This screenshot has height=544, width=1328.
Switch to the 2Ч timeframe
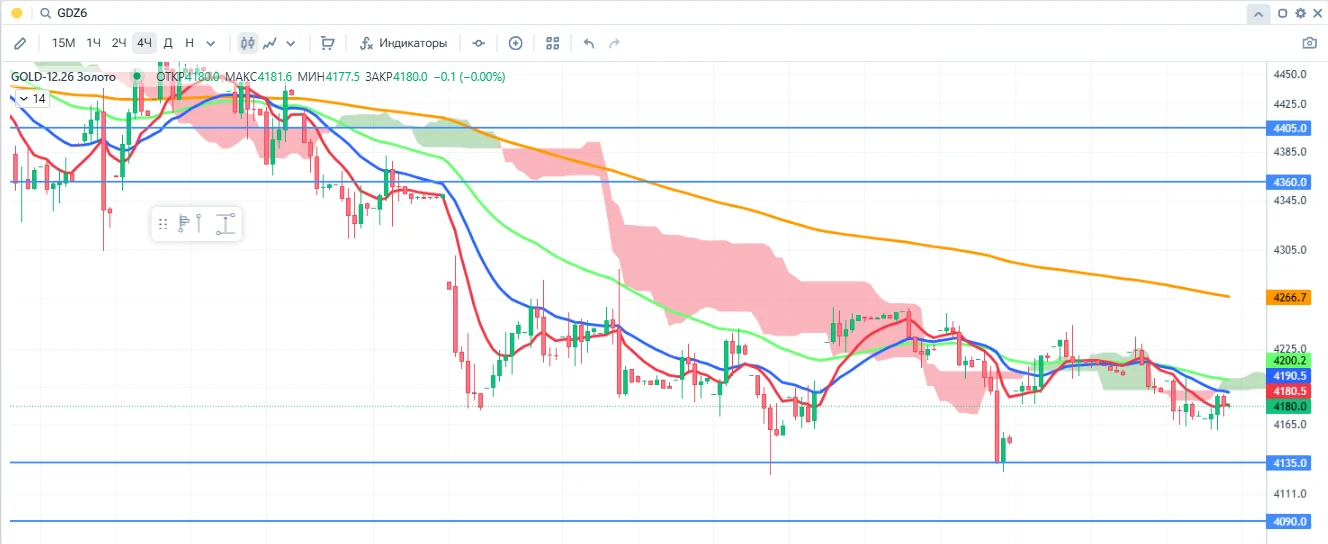coord(119,43)
